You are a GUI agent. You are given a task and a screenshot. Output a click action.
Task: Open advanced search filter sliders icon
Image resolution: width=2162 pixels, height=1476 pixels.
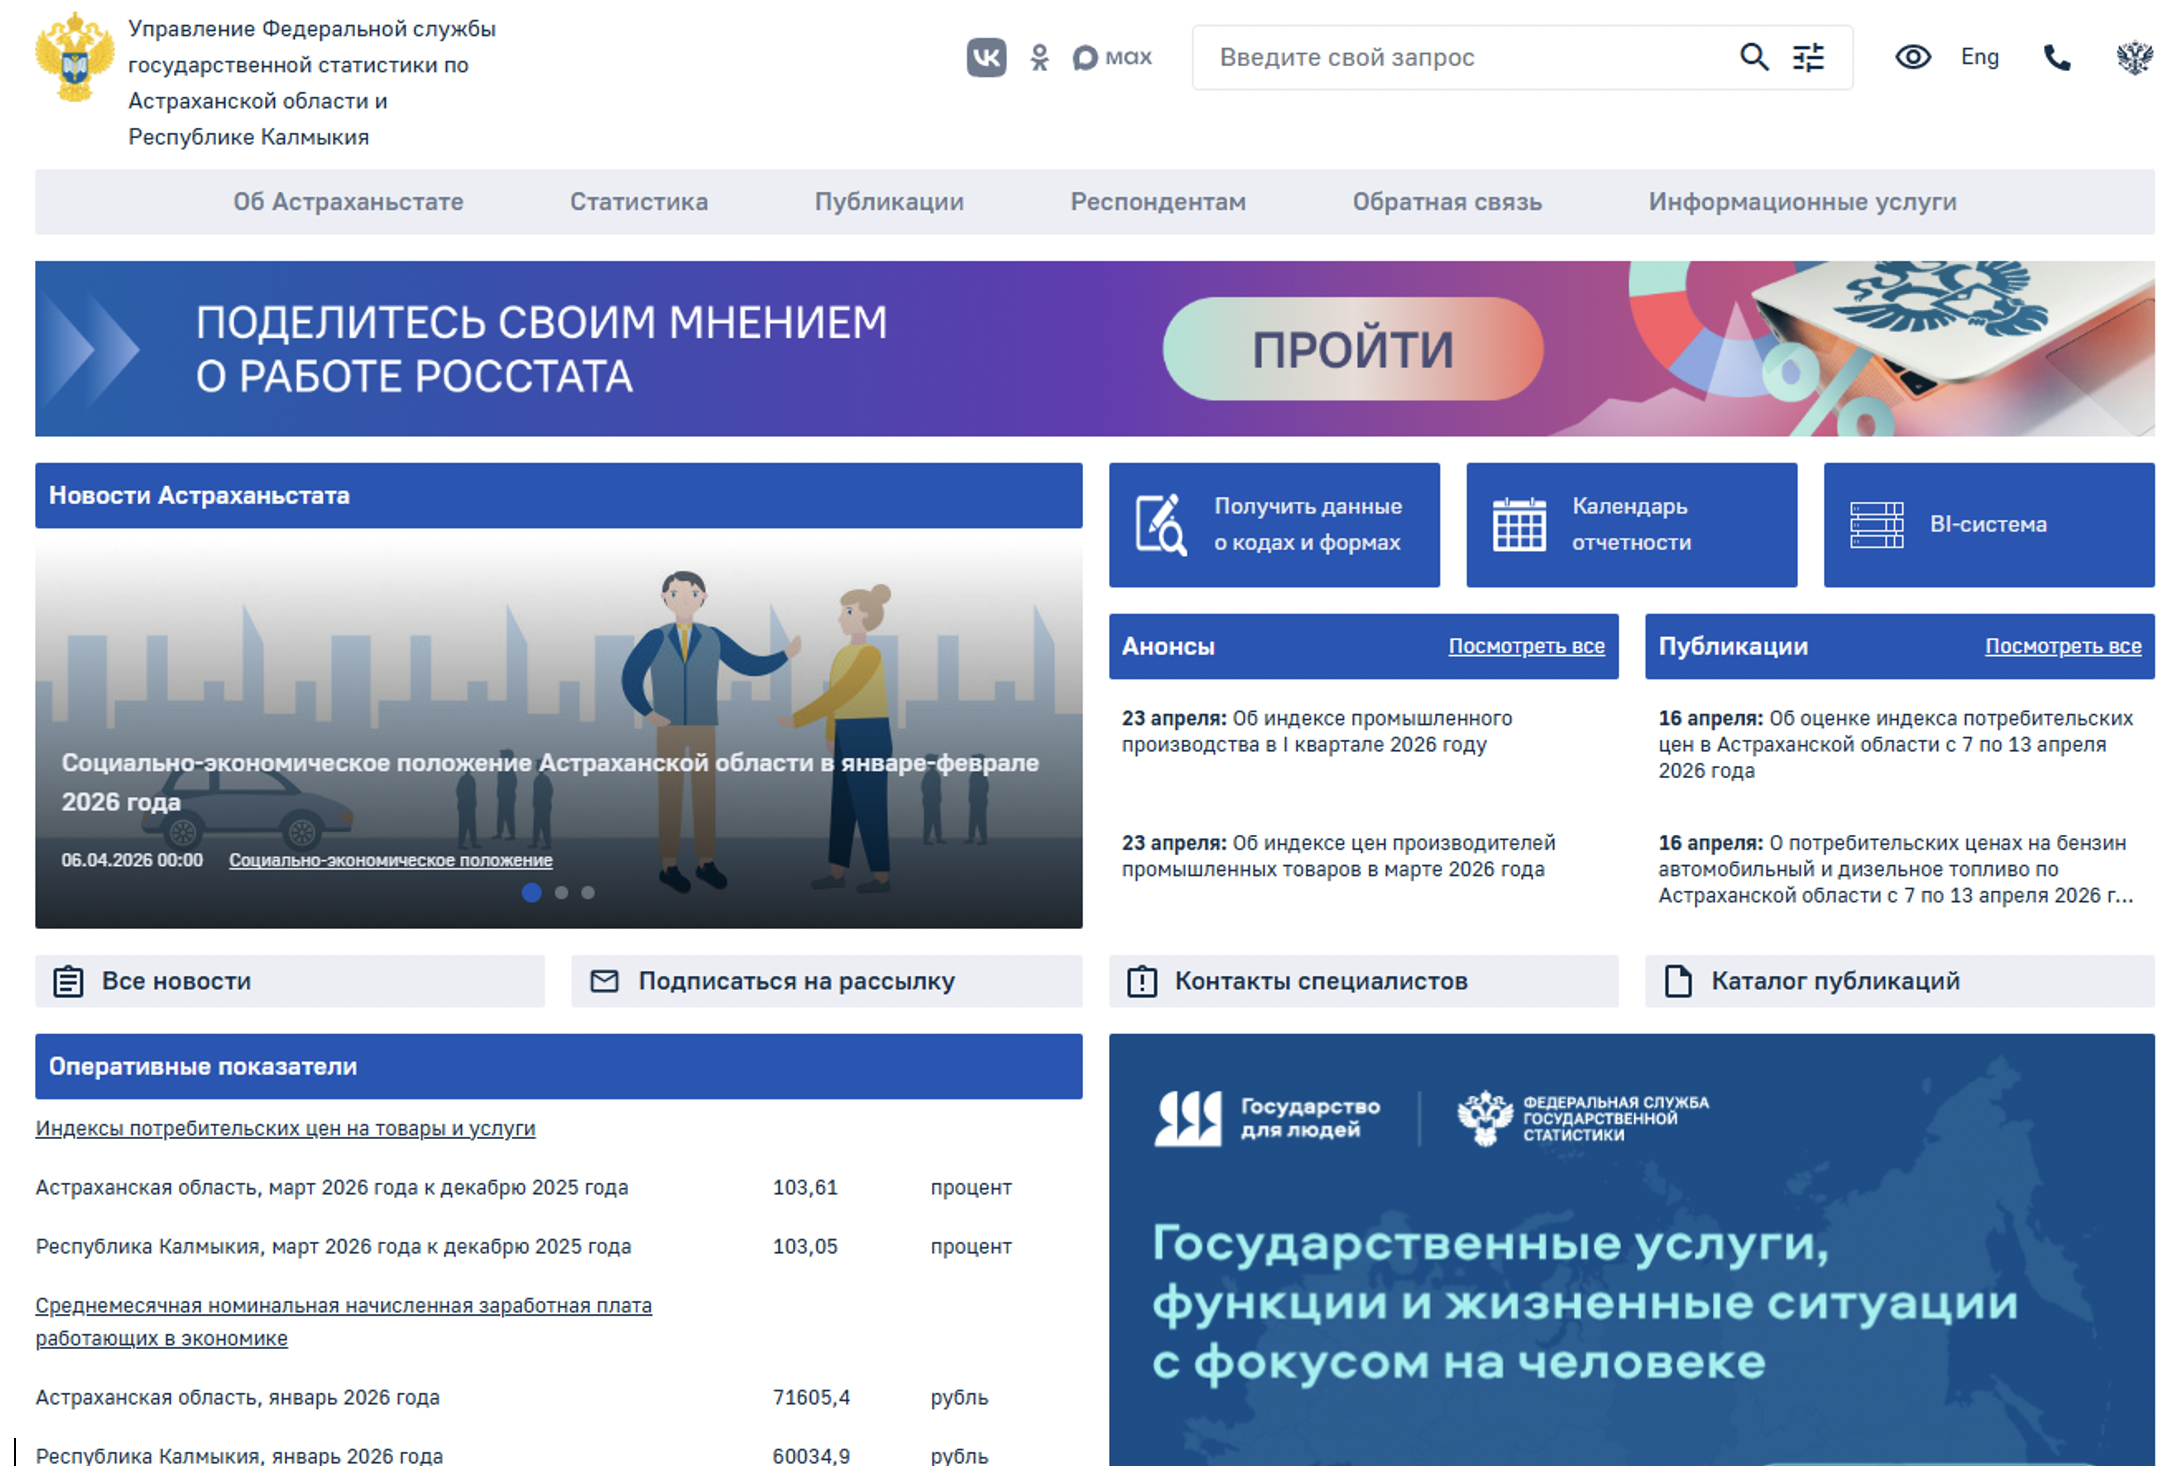1808,57
